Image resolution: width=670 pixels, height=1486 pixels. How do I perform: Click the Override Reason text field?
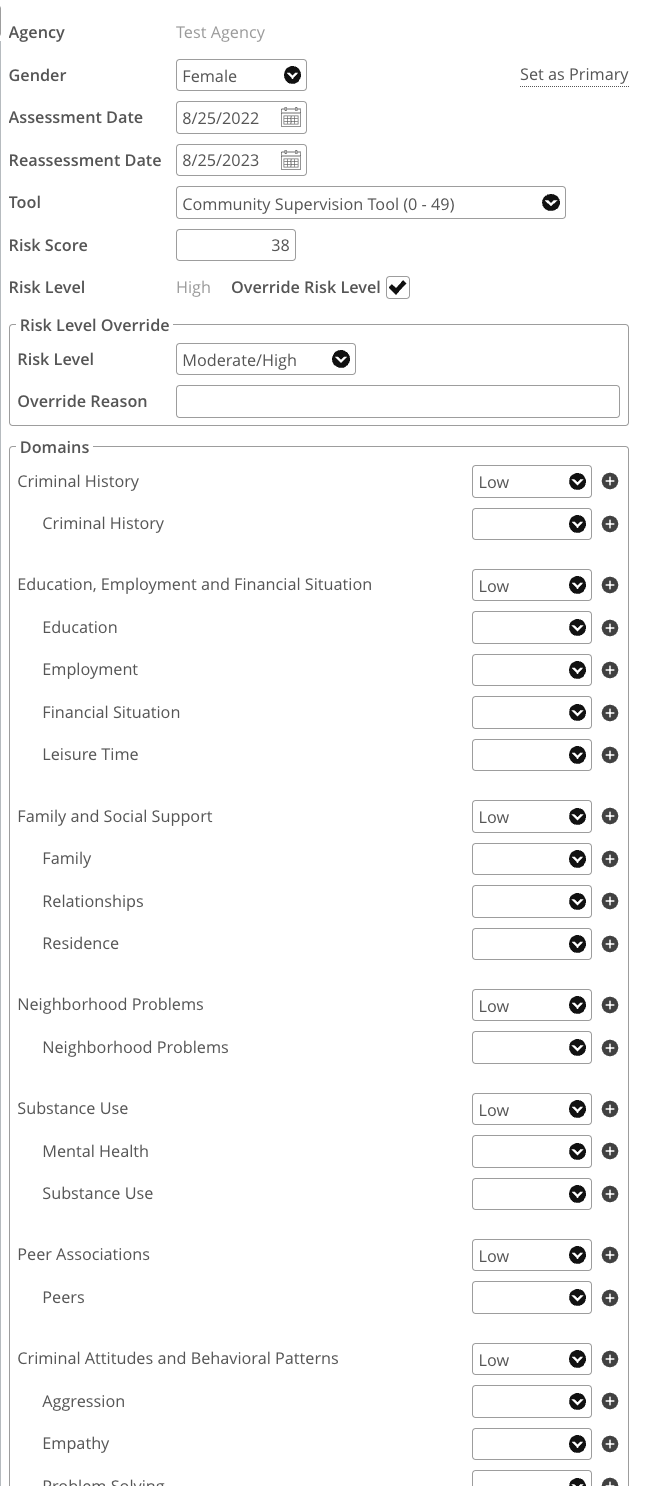tap(397, 402)
